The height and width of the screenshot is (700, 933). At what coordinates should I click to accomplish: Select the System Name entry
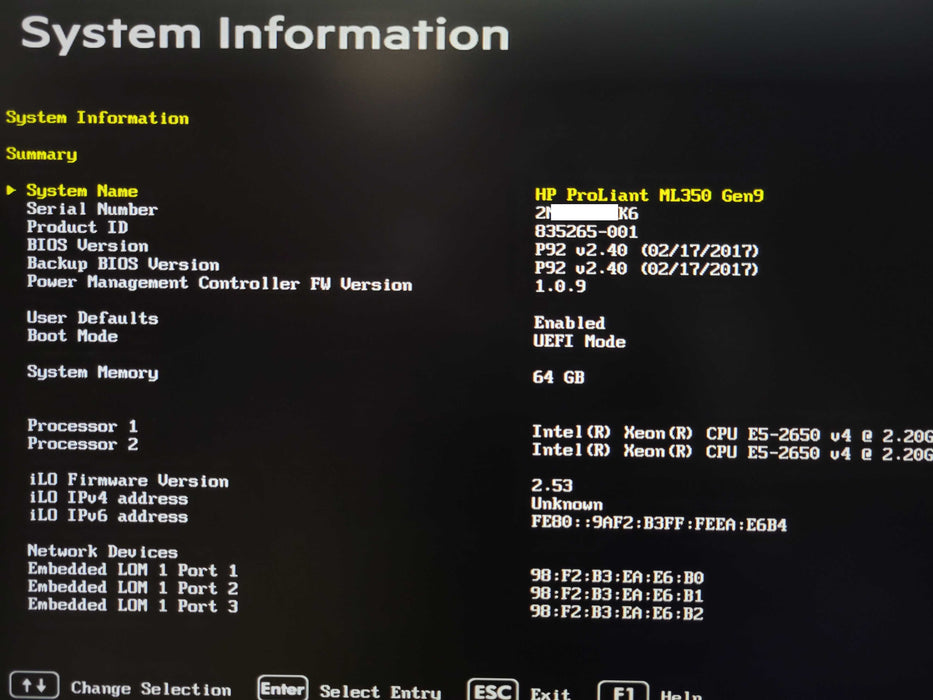(x=82, y=191)
